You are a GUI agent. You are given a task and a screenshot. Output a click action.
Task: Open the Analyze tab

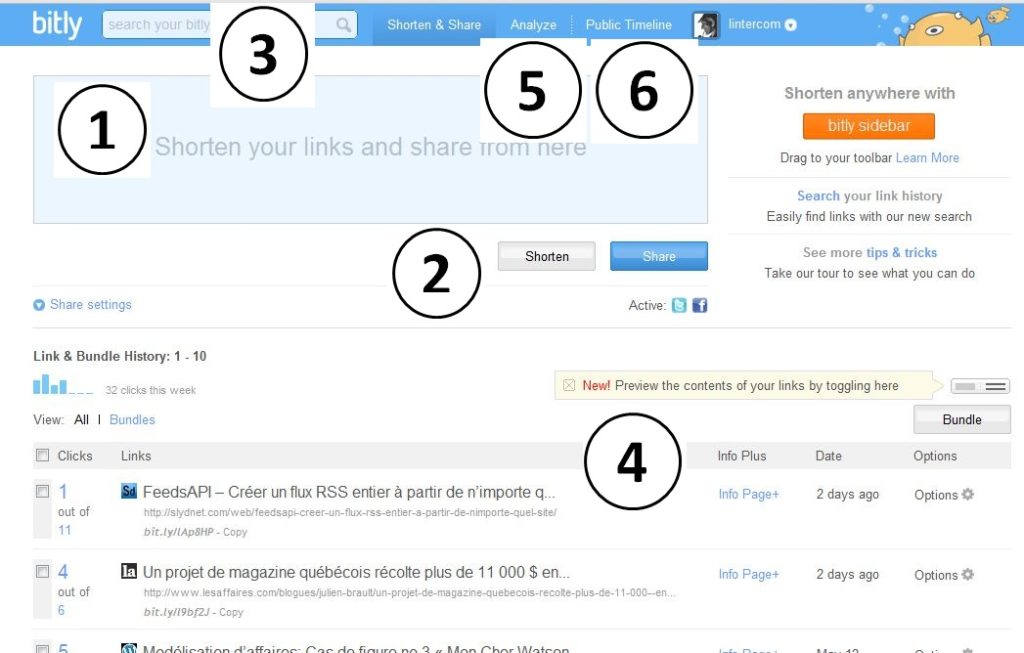pos(533,25)
